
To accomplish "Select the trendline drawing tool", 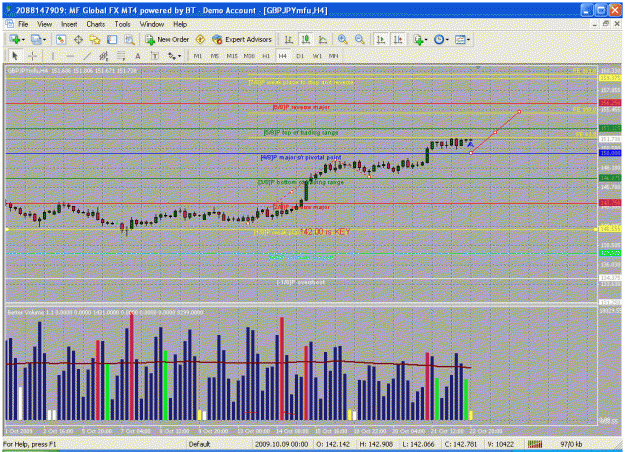I will (86, 56).
